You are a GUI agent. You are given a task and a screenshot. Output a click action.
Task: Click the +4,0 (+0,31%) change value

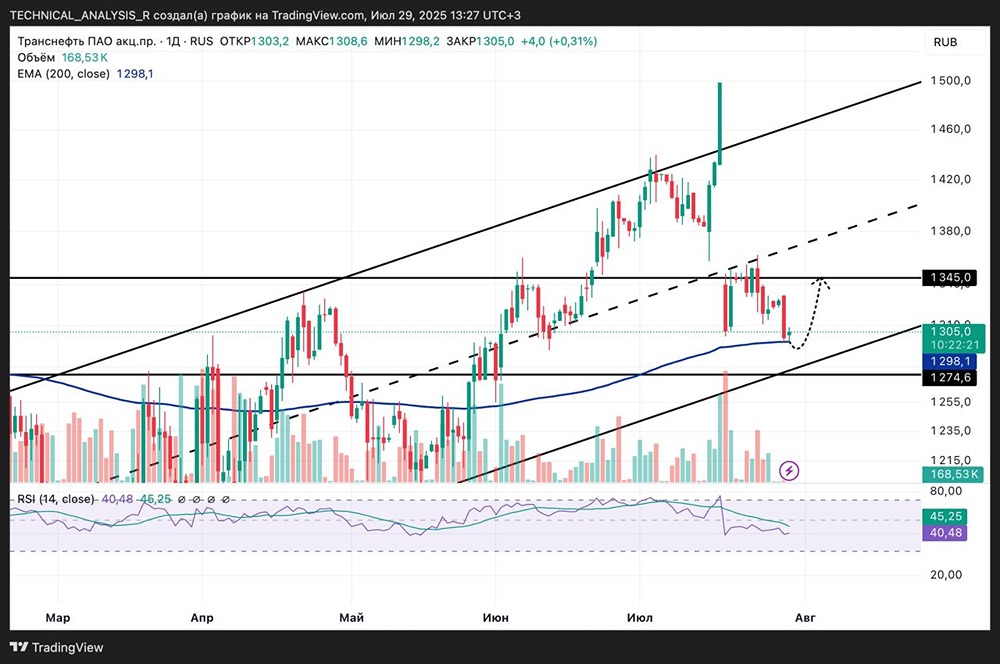559,41
